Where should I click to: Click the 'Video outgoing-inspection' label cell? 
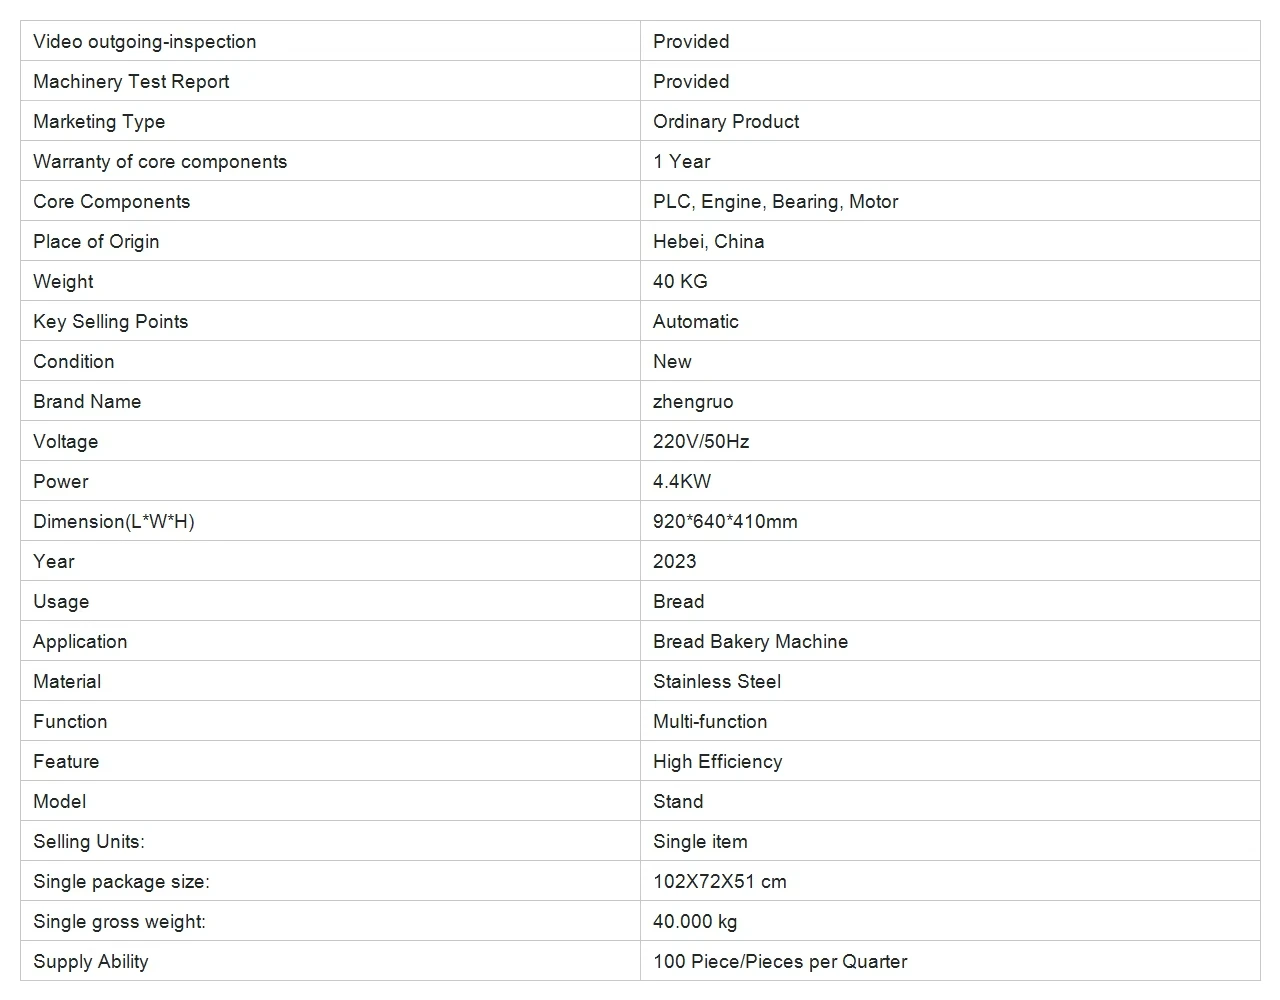click(144, 41)
